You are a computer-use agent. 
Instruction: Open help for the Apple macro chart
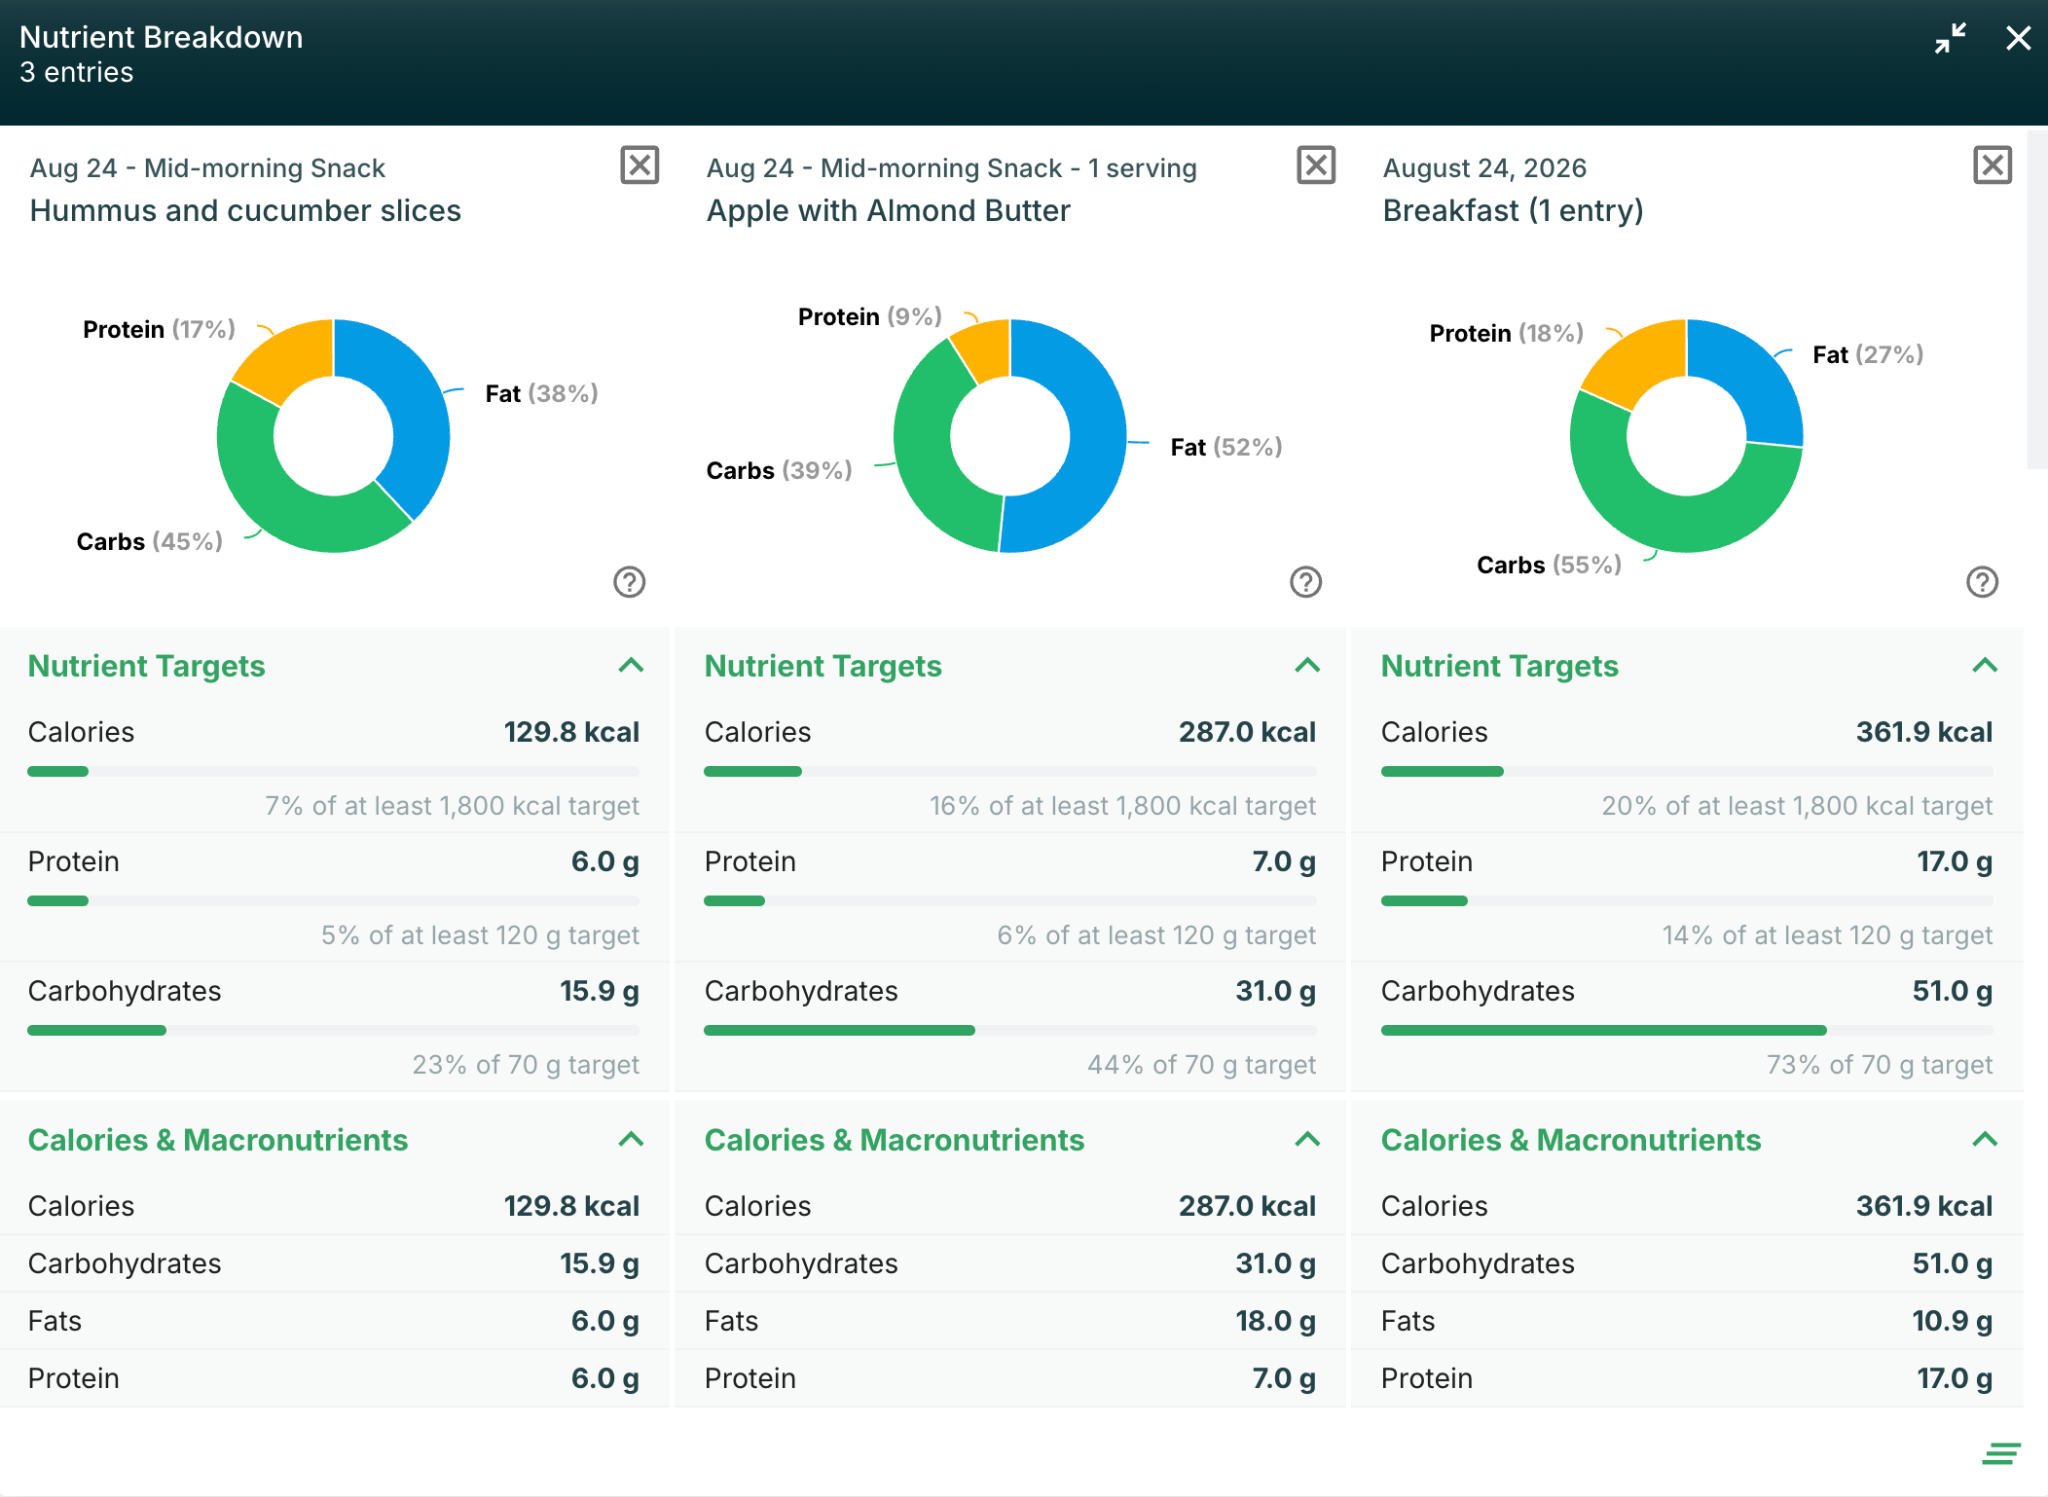1306,582
